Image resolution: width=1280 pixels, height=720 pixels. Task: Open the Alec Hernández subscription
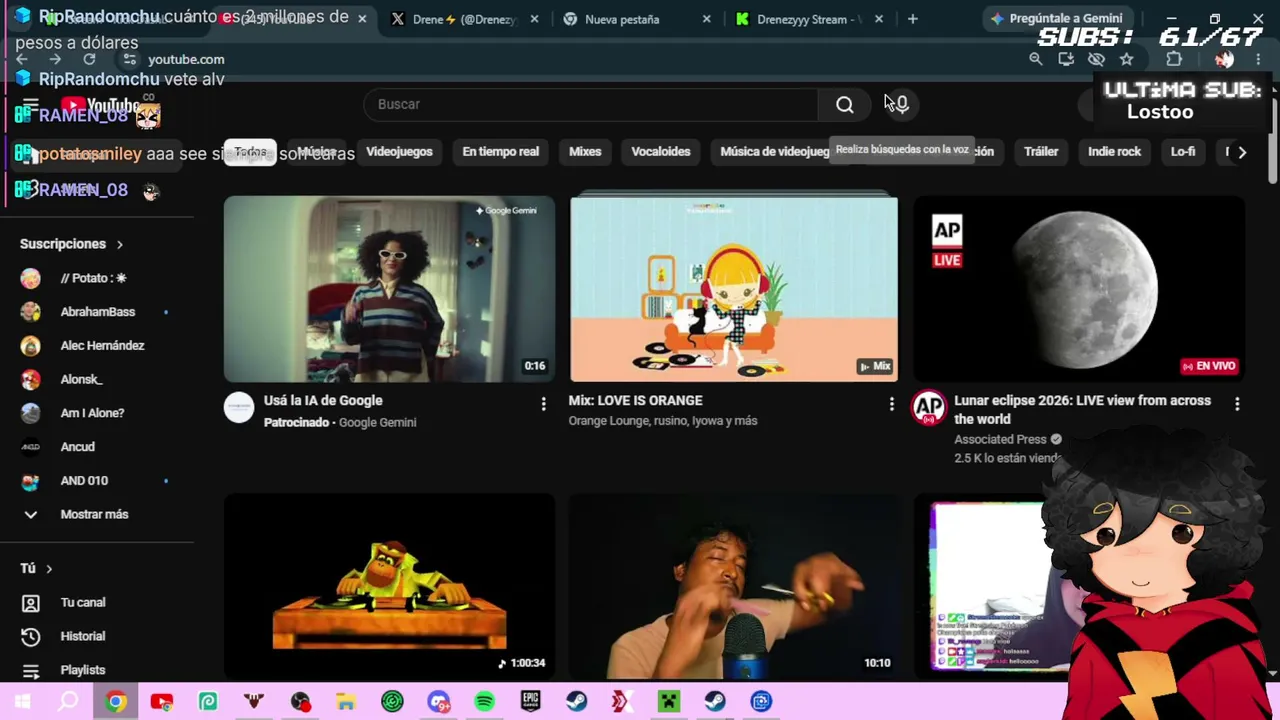tap(97, 346)
